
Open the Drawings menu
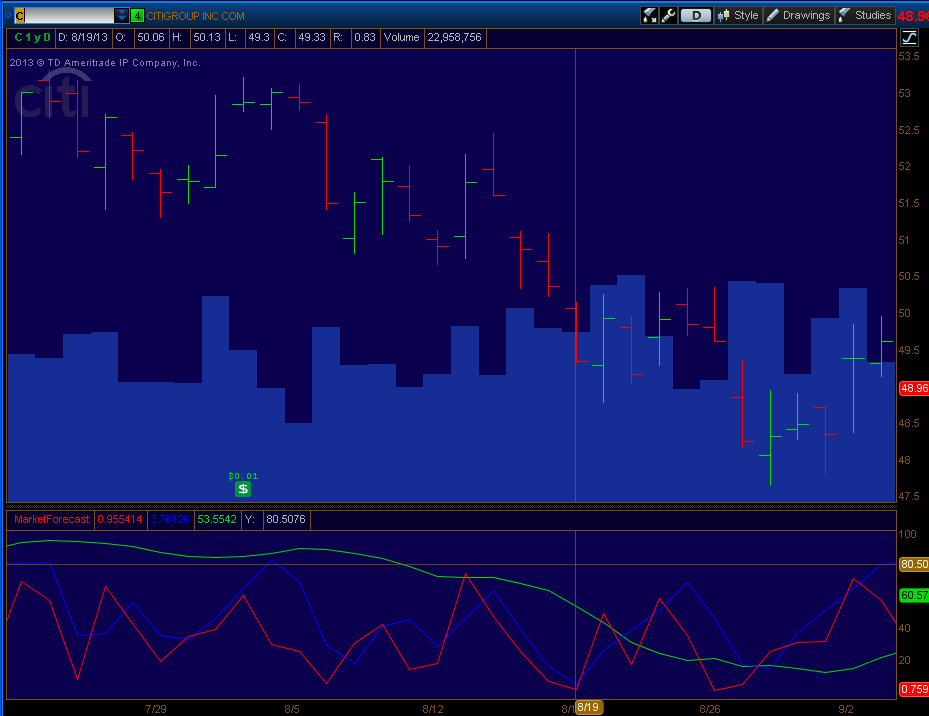click(799, 15)
